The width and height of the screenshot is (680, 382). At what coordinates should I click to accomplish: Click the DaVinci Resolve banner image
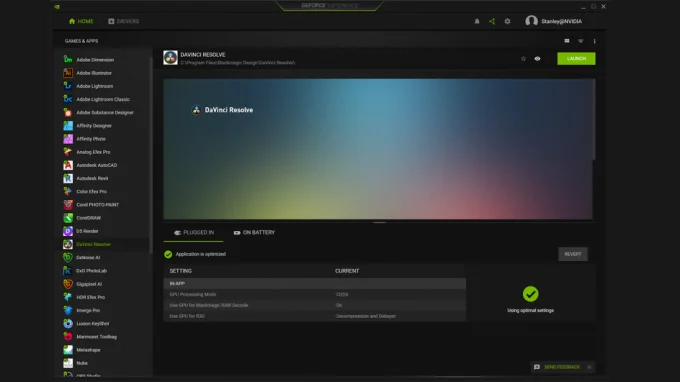pos(378,149)
